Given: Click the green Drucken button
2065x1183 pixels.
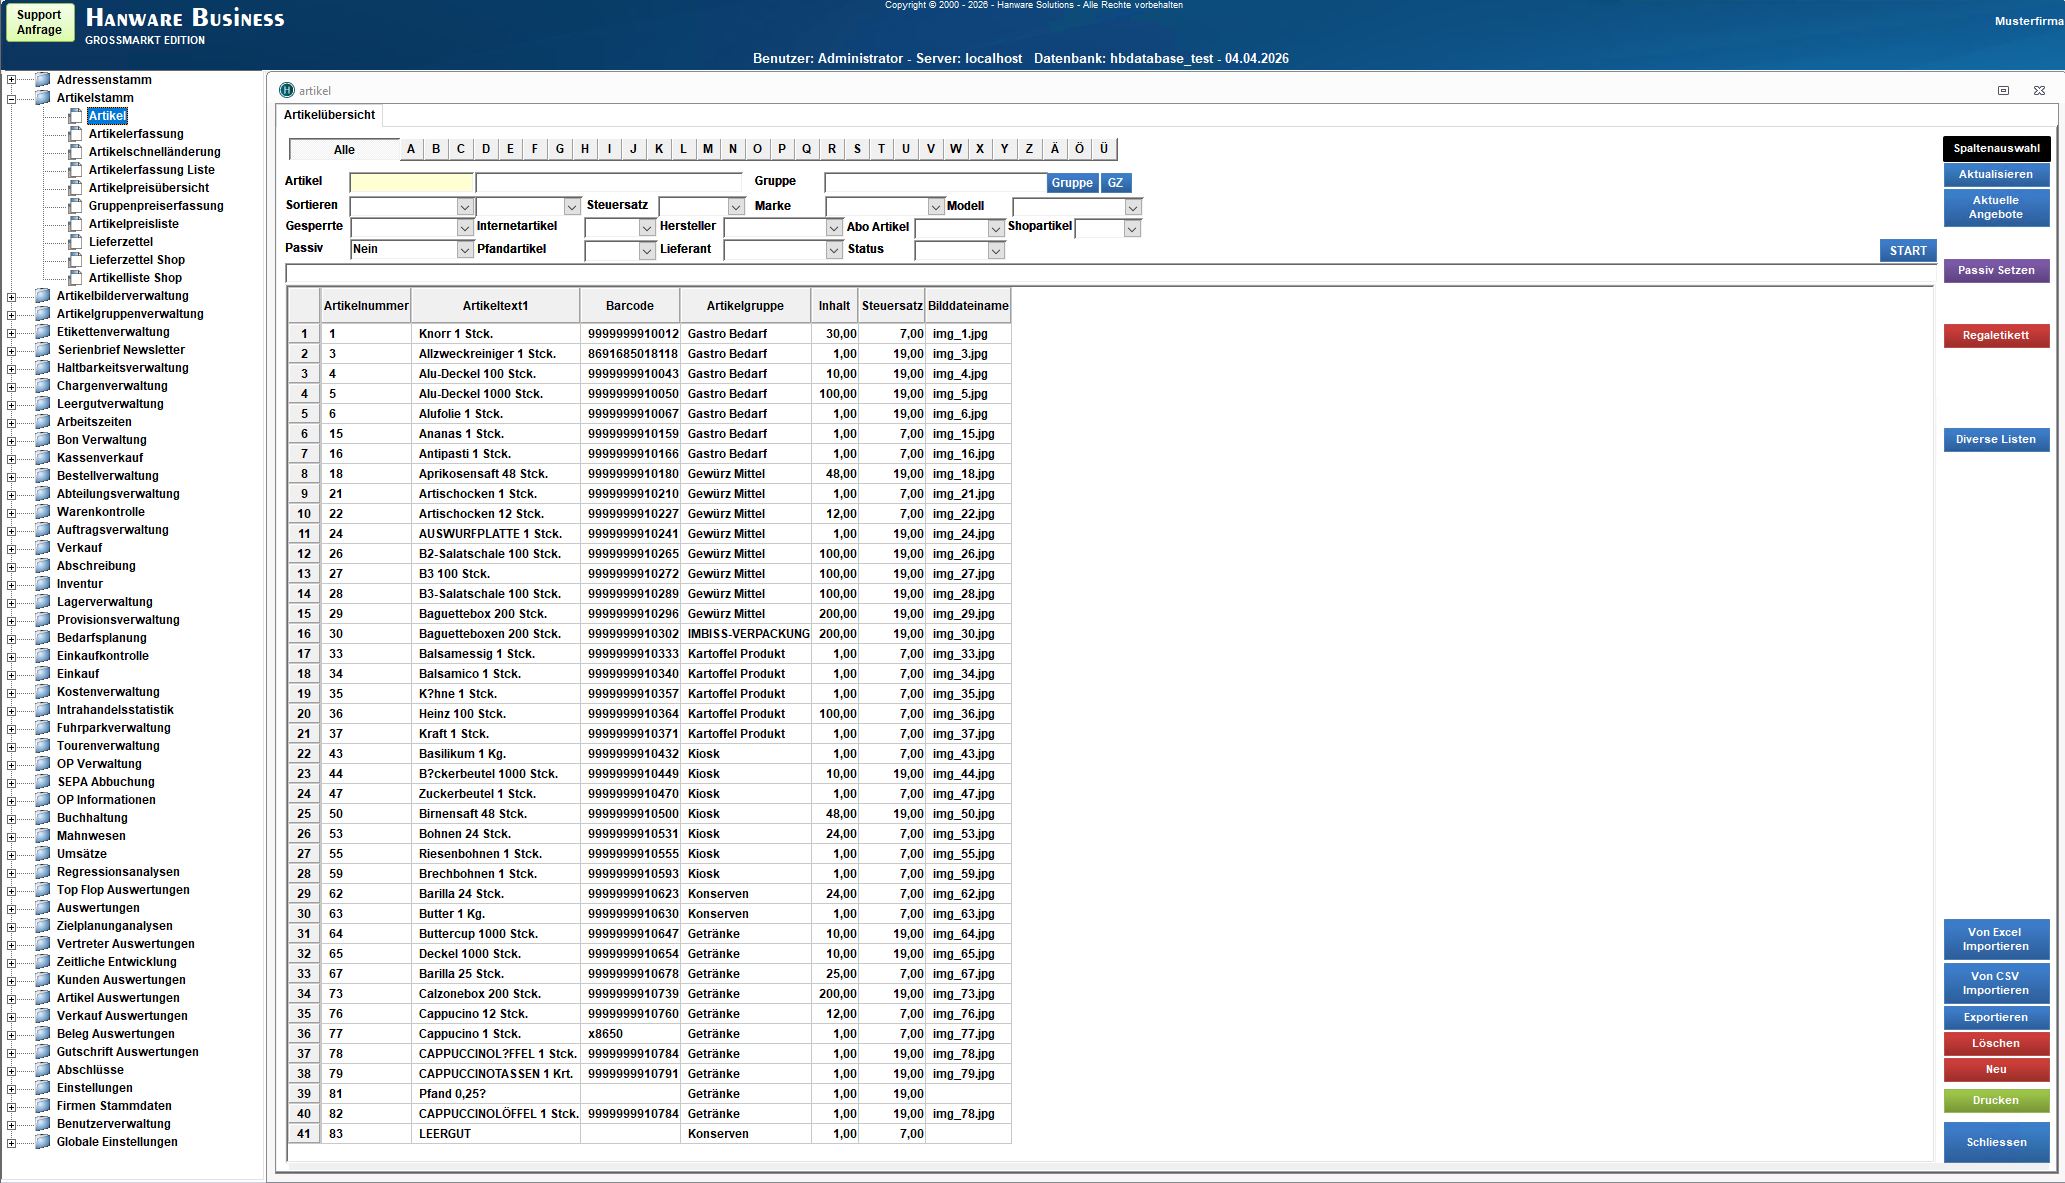Looking at the screenshot, I should click(1995, 1101).
